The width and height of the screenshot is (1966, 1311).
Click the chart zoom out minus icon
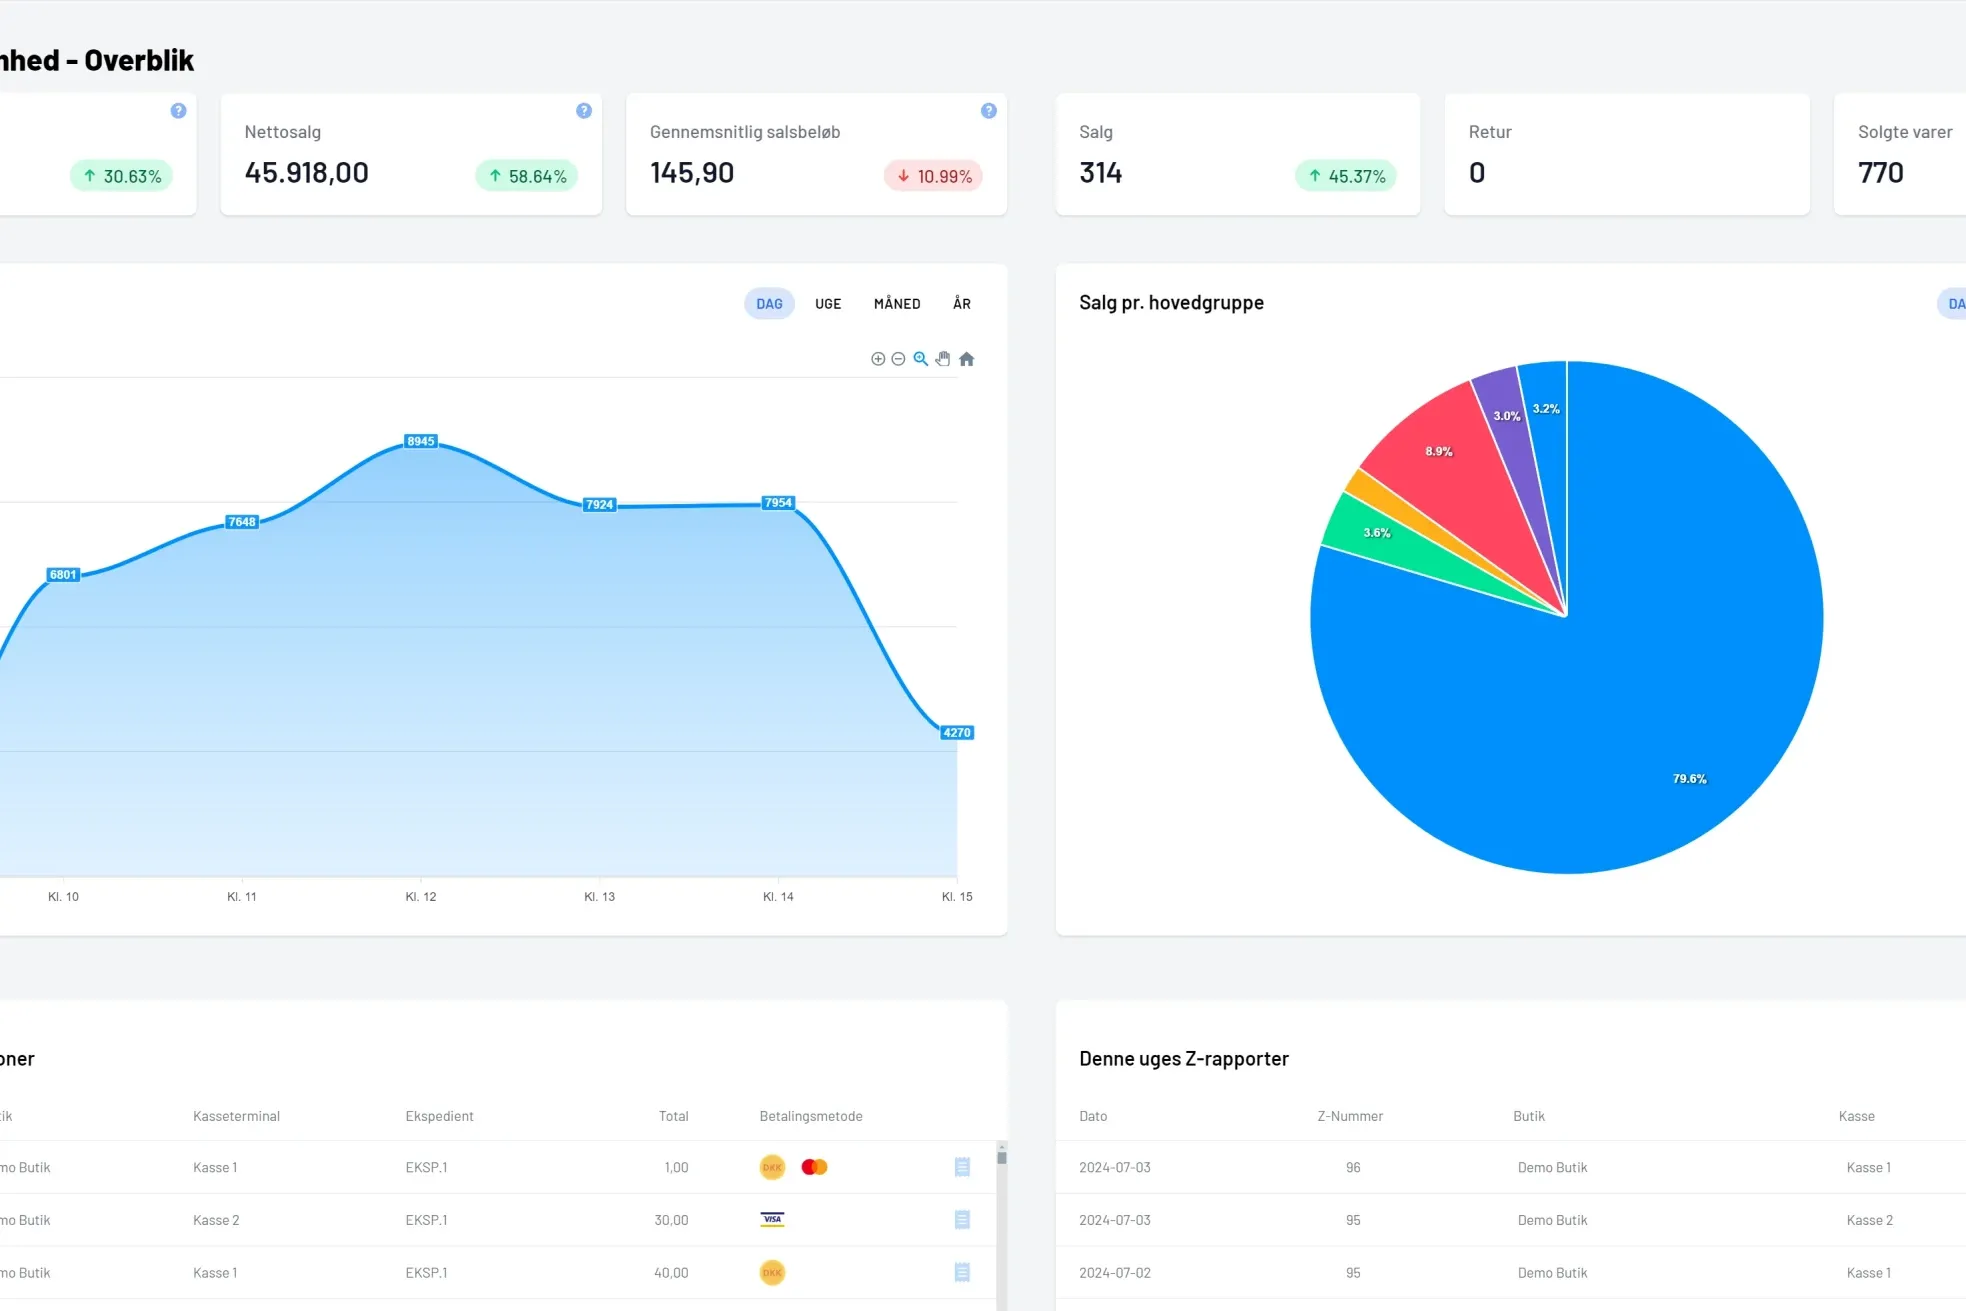coord(898,359)
